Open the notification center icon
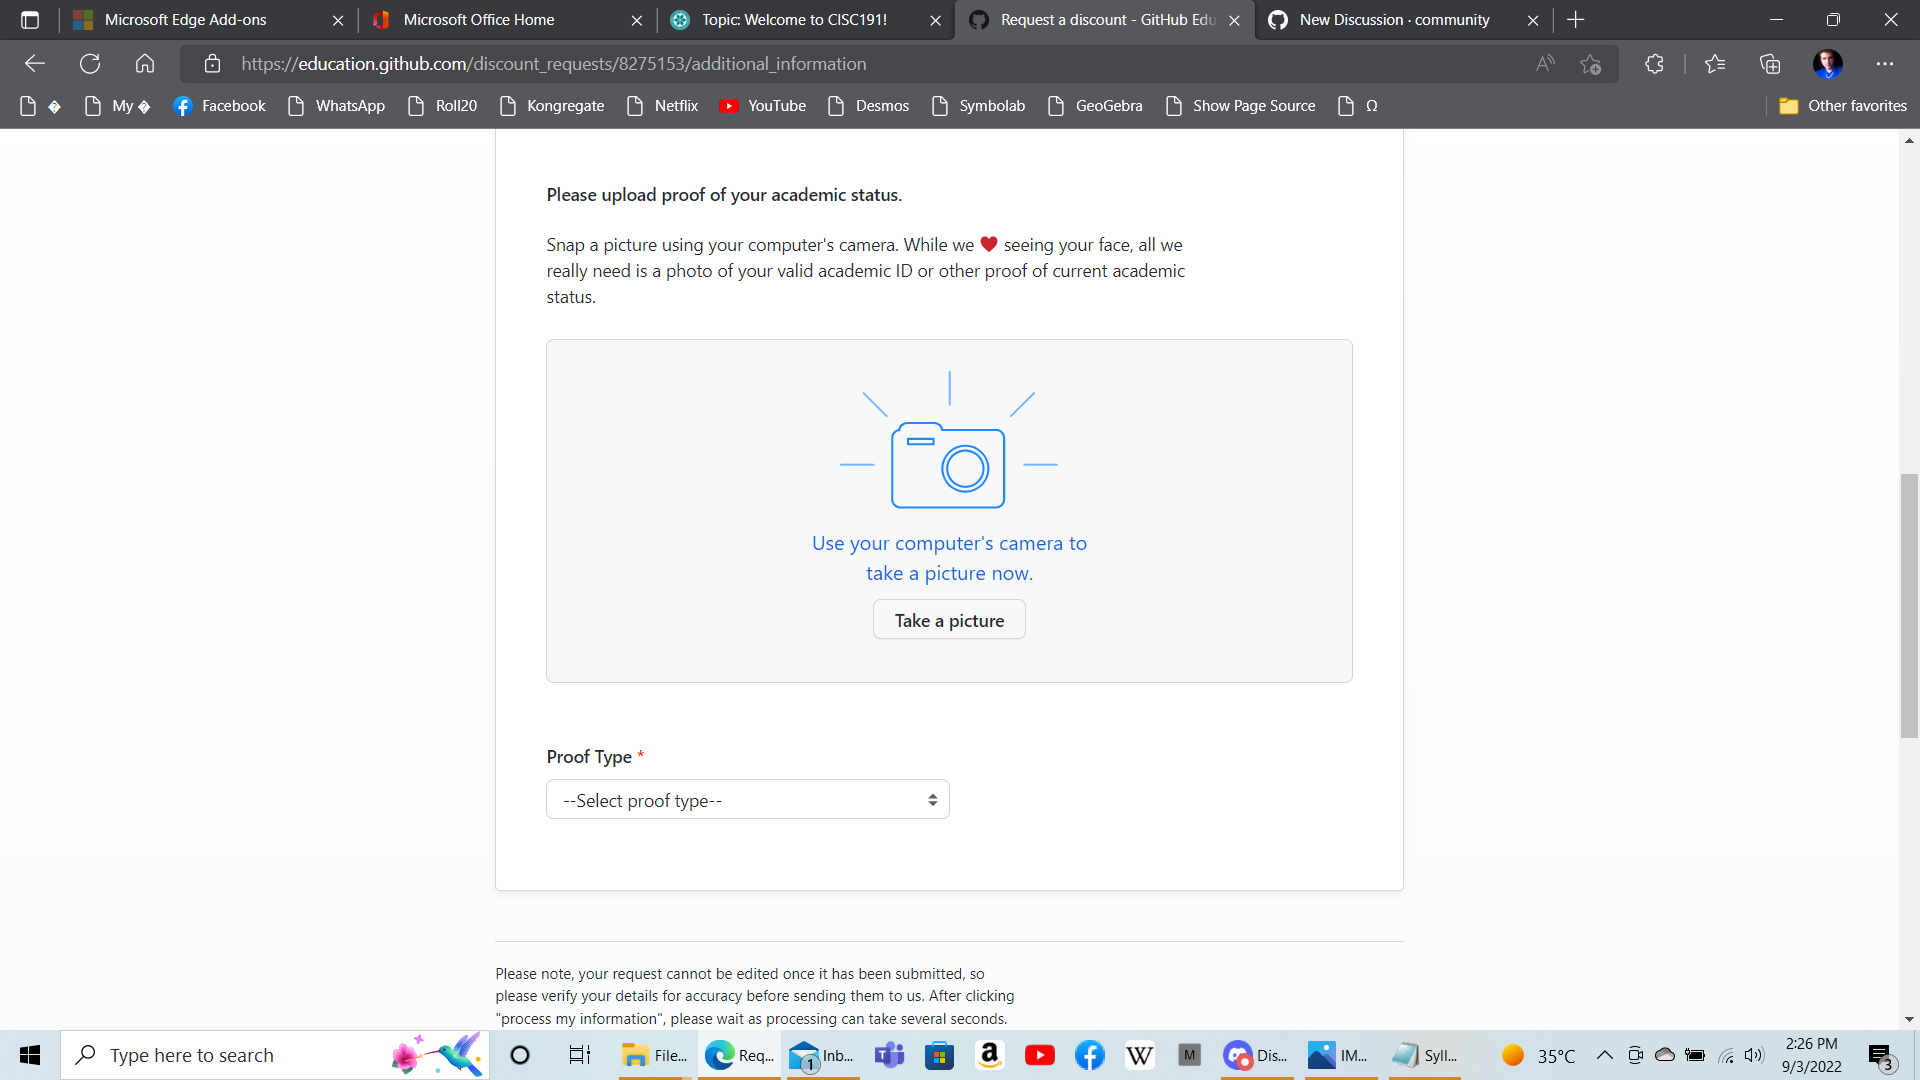1920x1080 pixels. [1880, 1056]
